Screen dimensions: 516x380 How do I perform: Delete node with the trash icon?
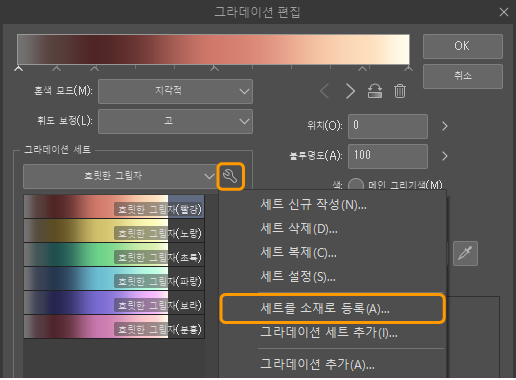coord(400,91)
